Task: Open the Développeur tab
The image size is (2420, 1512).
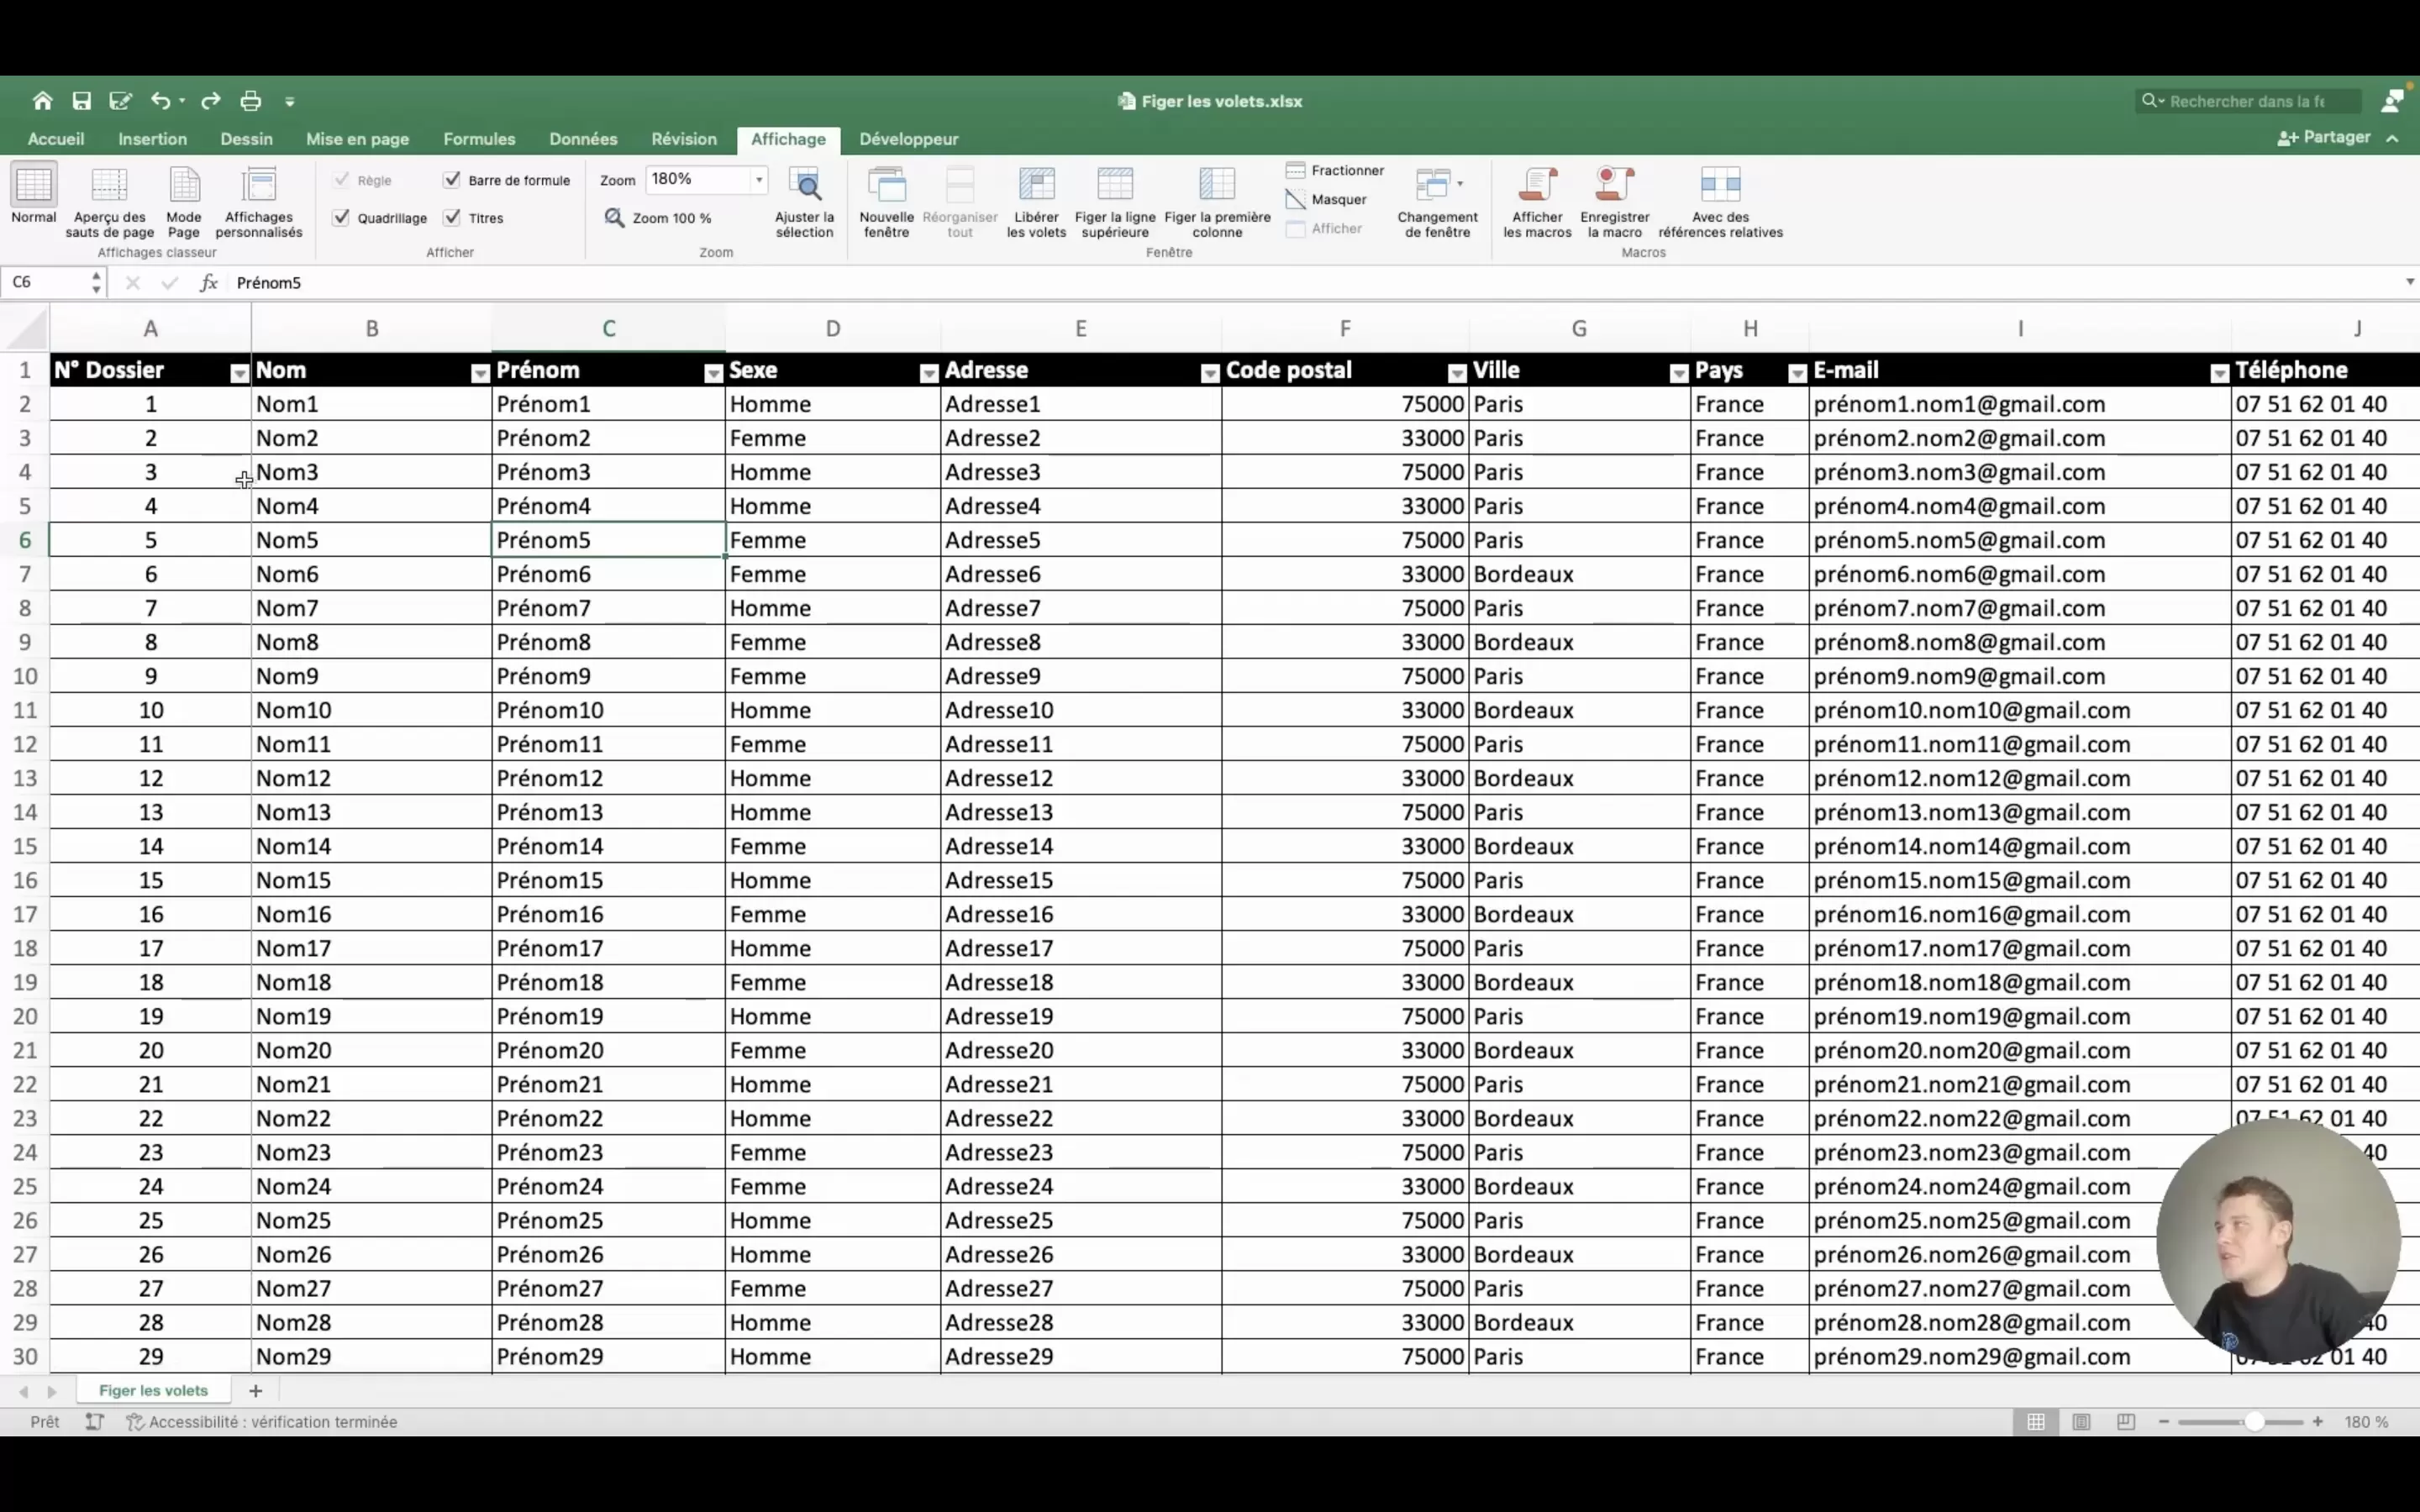Action: (x=908, y=139)
